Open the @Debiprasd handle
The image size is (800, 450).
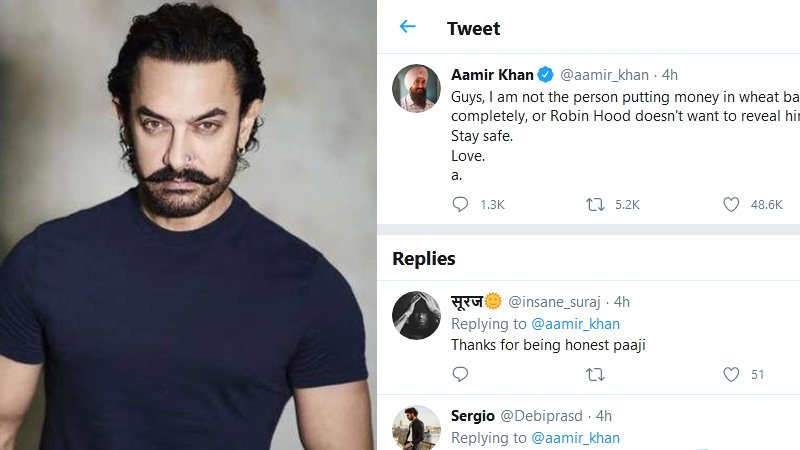tap(542, 415)
